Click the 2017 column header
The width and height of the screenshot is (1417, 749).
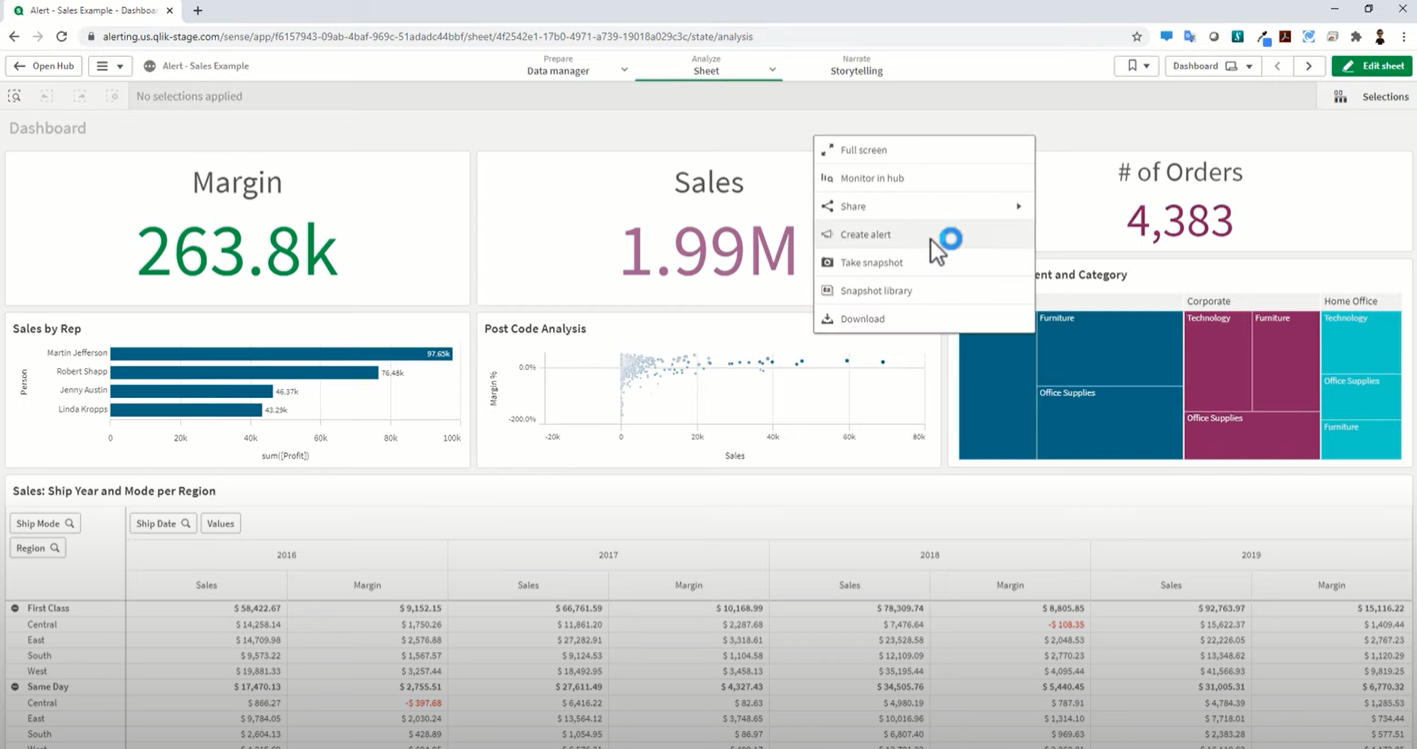608,554
